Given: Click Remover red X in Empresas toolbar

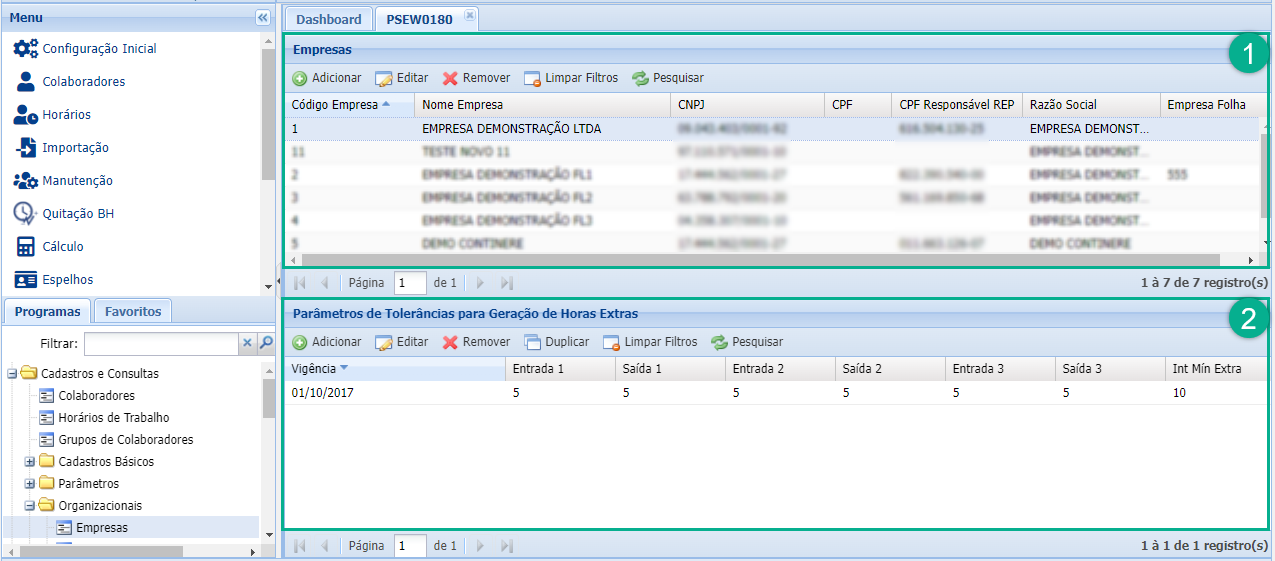Looking at the screenshot, I should click(451, 78).
